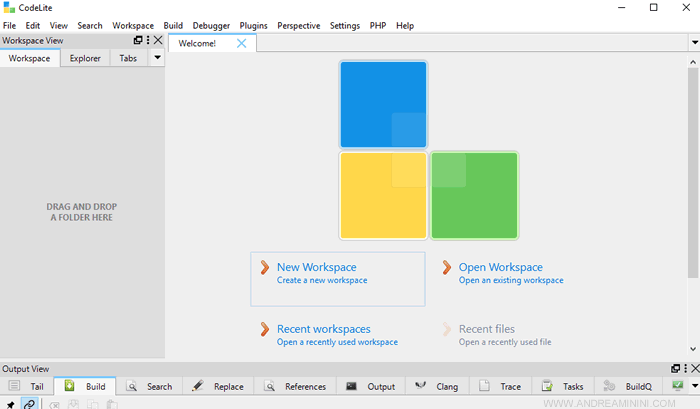Screen dimensions: 700x409
Task: Open the Plugins menu
Action: [253, 25]
